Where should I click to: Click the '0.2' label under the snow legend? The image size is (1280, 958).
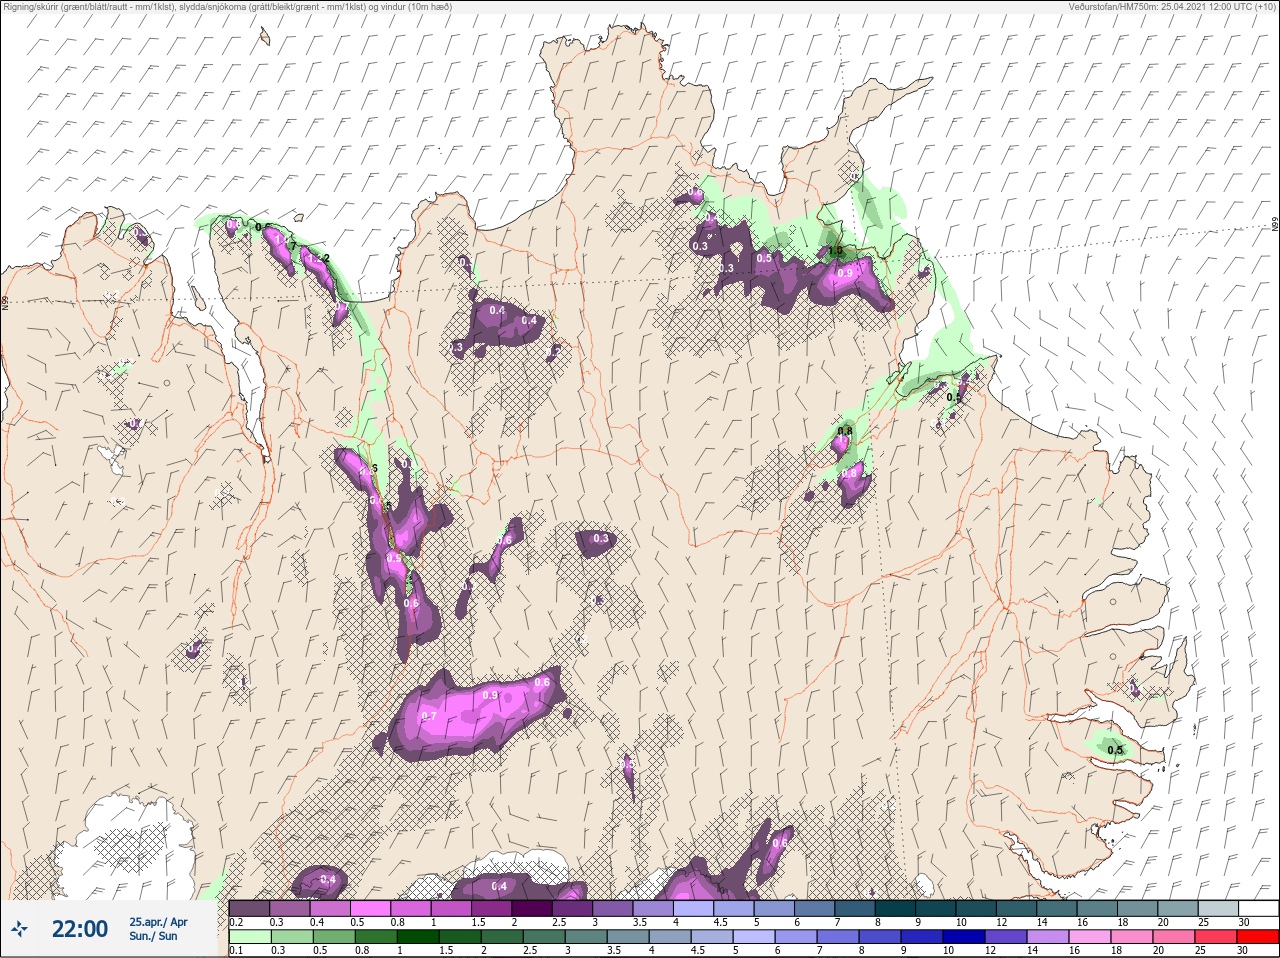pos(236,922)
